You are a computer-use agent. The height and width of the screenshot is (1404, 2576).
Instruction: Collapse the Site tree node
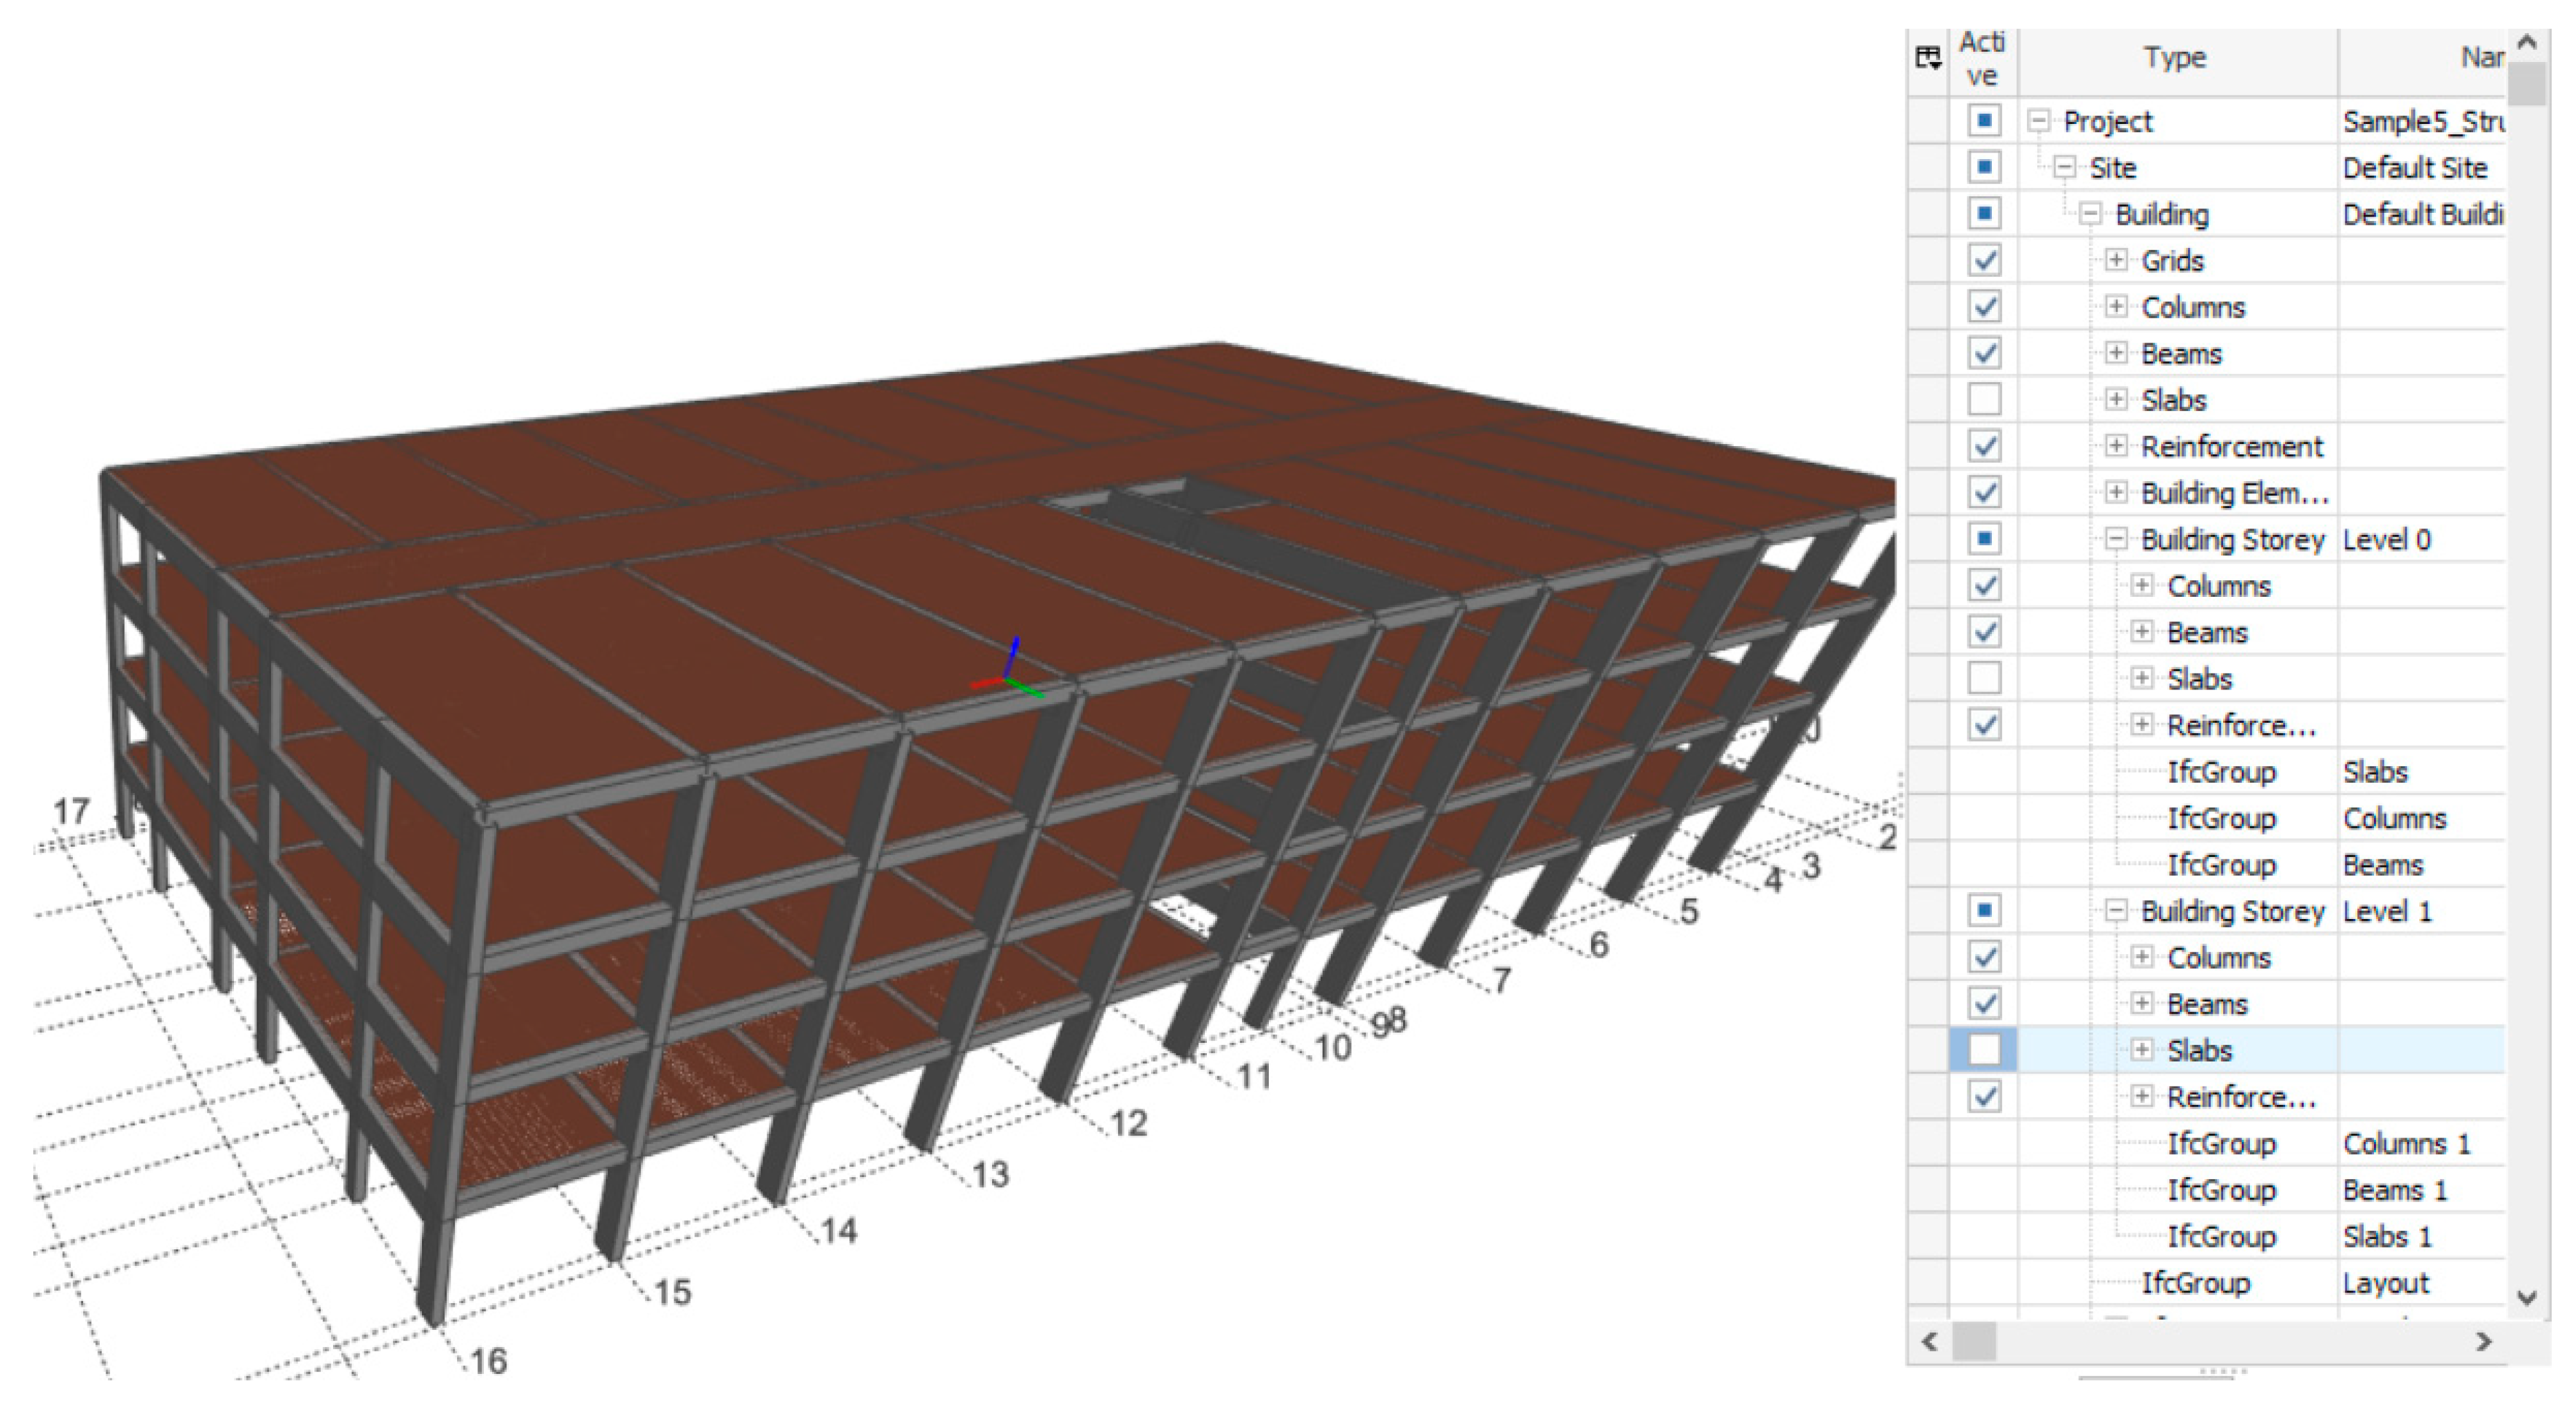point(2064,167)
